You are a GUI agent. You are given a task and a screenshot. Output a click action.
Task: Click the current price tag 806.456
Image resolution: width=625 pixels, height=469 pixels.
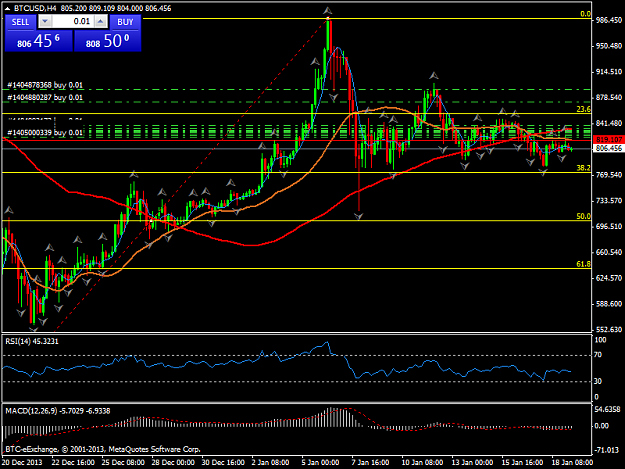point(608,148)
